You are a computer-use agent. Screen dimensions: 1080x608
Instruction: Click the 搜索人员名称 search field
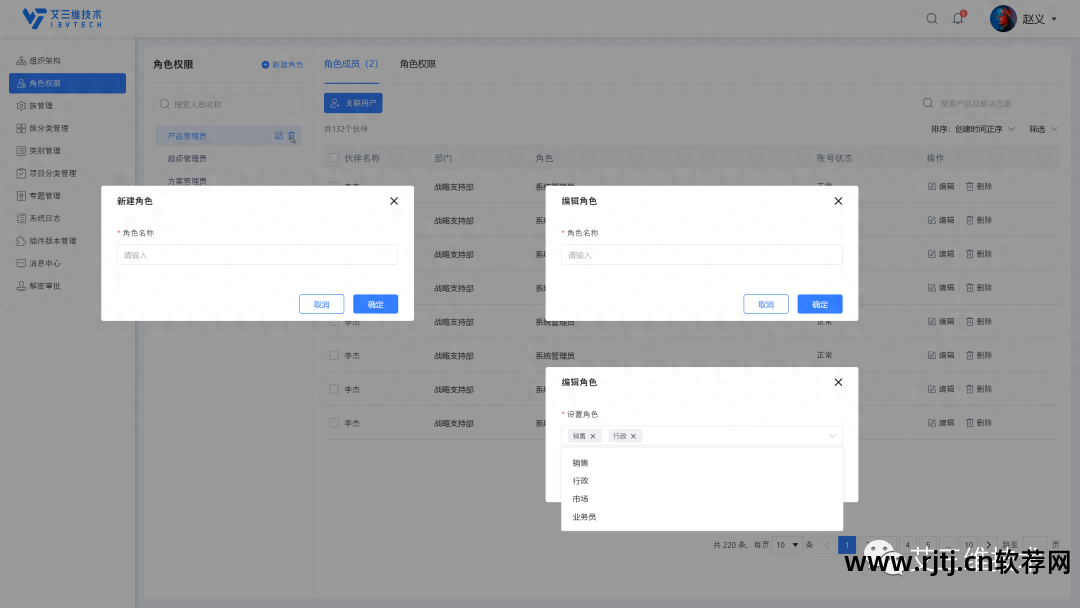click(x=229, y=105)
